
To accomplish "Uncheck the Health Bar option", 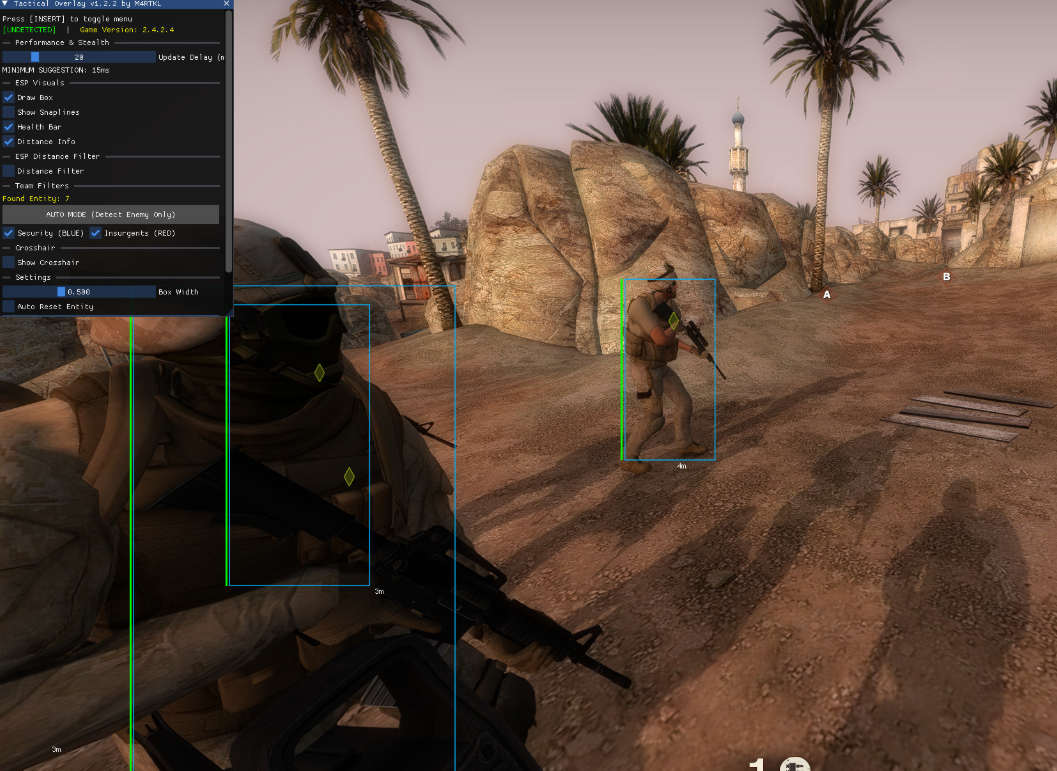I will click(9, 127).
